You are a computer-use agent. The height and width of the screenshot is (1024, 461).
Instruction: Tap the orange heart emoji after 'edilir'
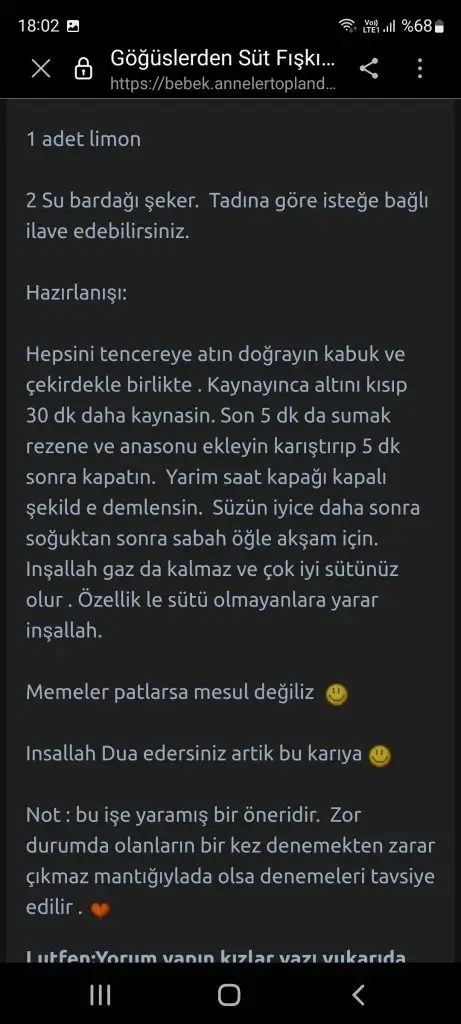click(x=100, y=910)
